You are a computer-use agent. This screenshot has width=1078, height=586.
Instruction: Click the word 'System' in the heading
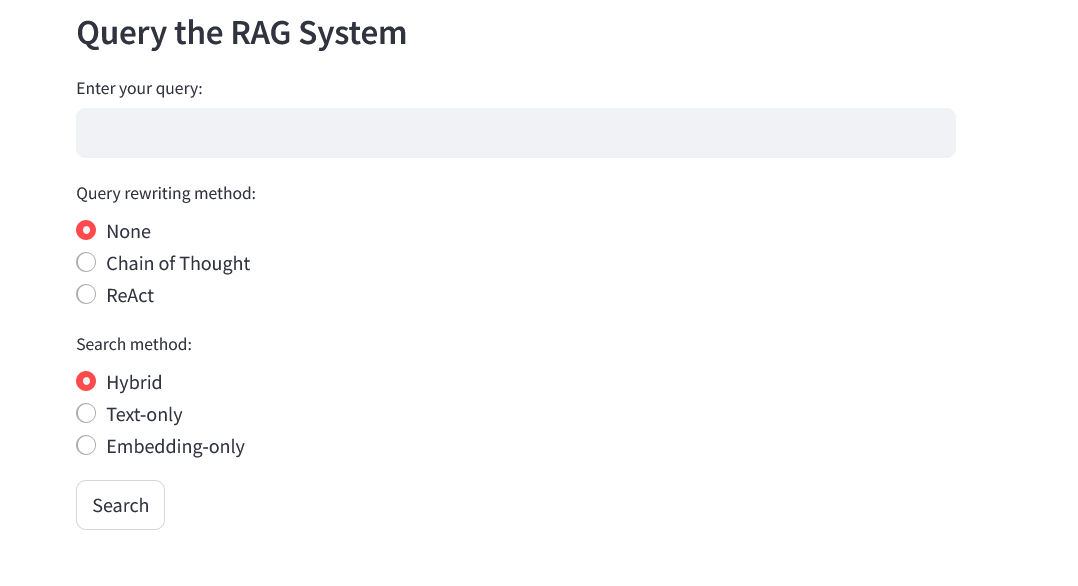point(353,34)
